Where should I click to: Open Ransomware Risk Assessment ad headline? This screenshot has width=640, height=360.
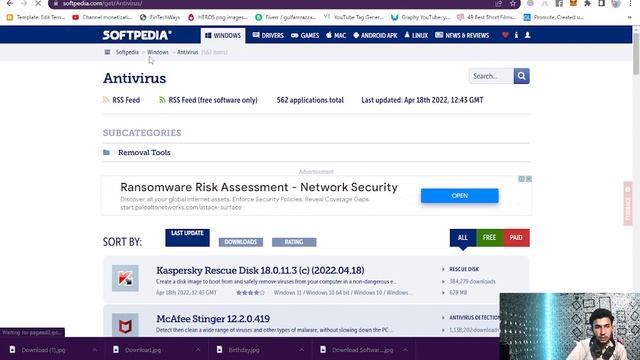(259, 187)
